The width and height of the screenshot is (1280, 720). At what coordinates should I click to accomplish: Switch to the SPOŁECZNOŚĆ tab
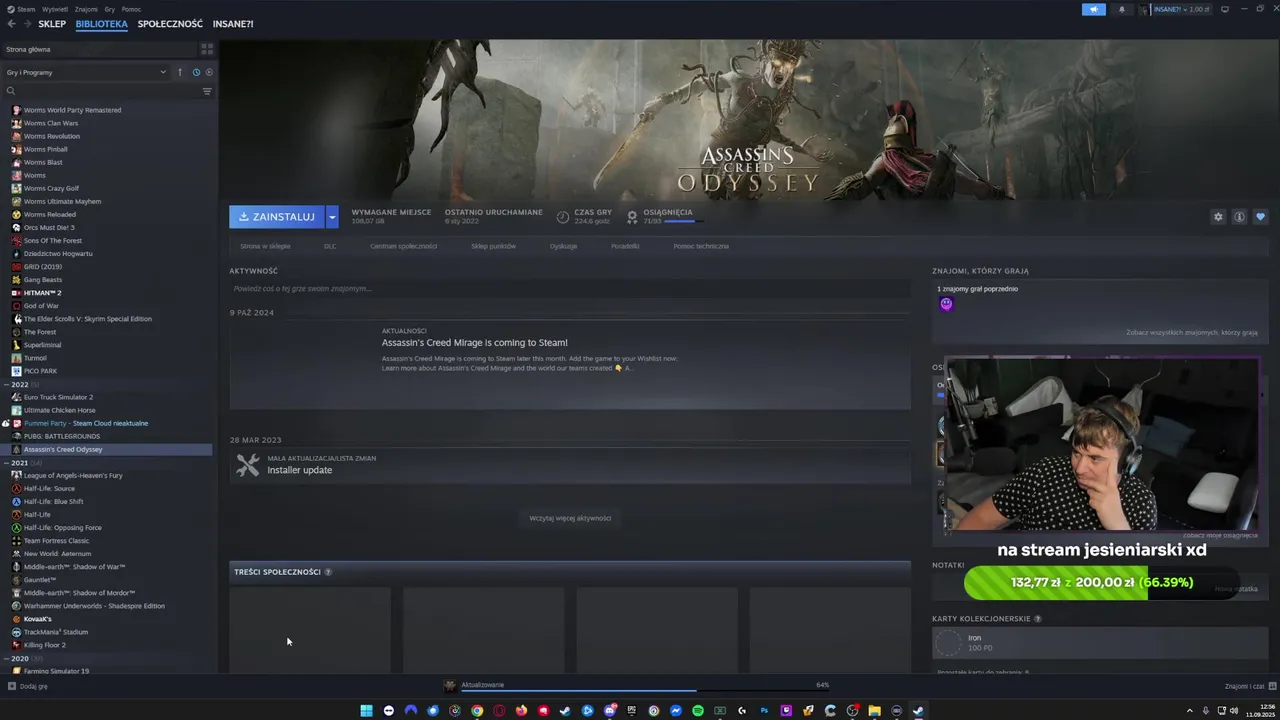[x=170, y=24]
